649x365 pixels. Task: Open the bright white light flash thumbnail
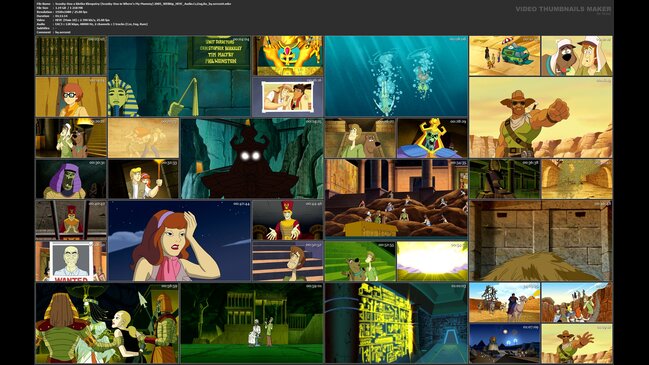click(432, 262)
